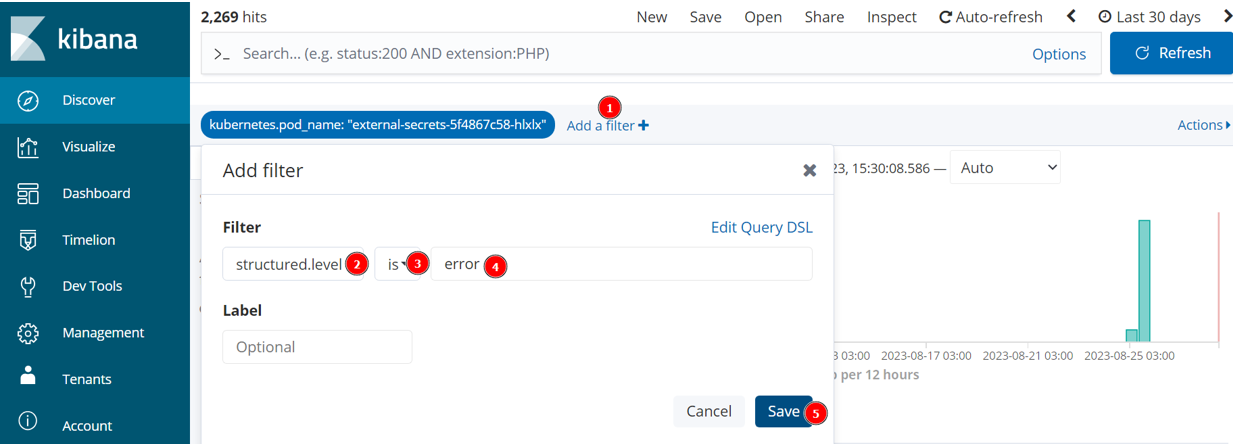The image size is (1234, 445).
Task: Open the Visualize chart icon
Action: (x=28, y=147)
